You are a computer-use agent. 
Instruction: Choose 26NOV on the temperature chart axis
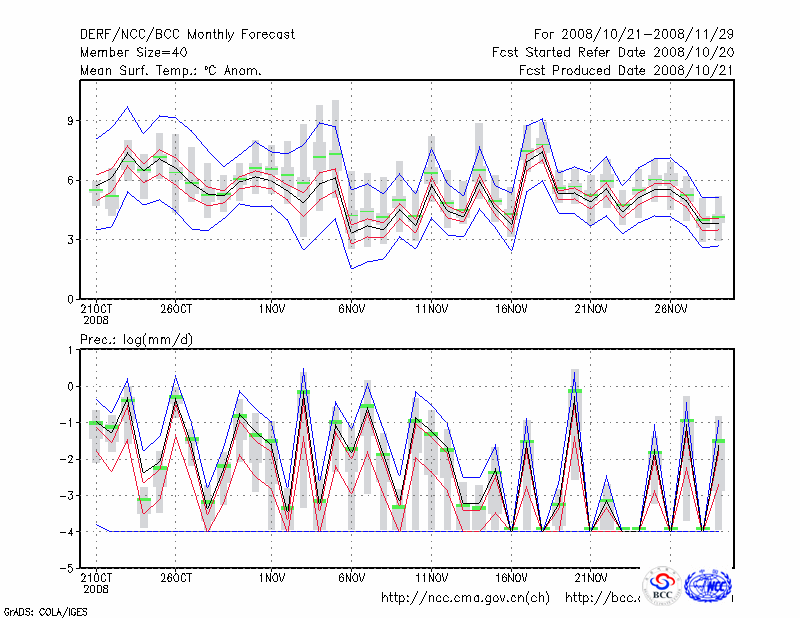[671, 310]
